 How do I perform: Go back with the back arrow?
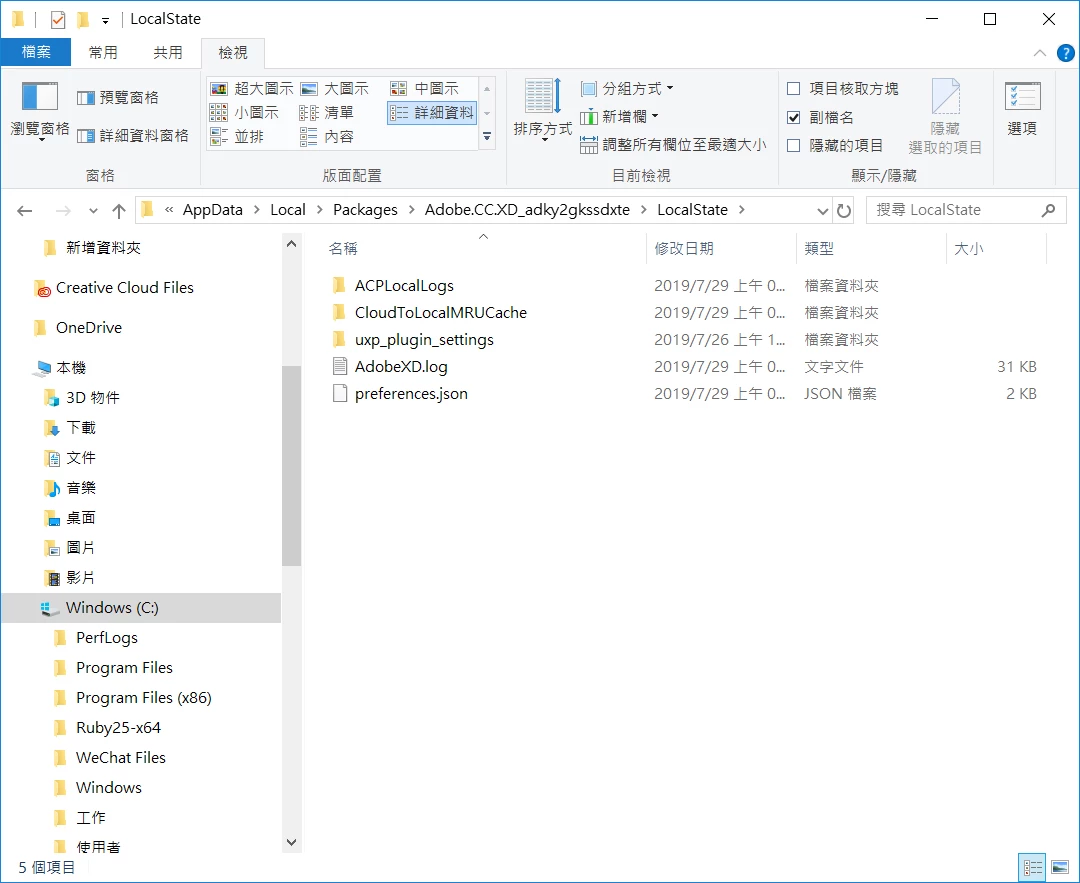(x=25, y=211)
